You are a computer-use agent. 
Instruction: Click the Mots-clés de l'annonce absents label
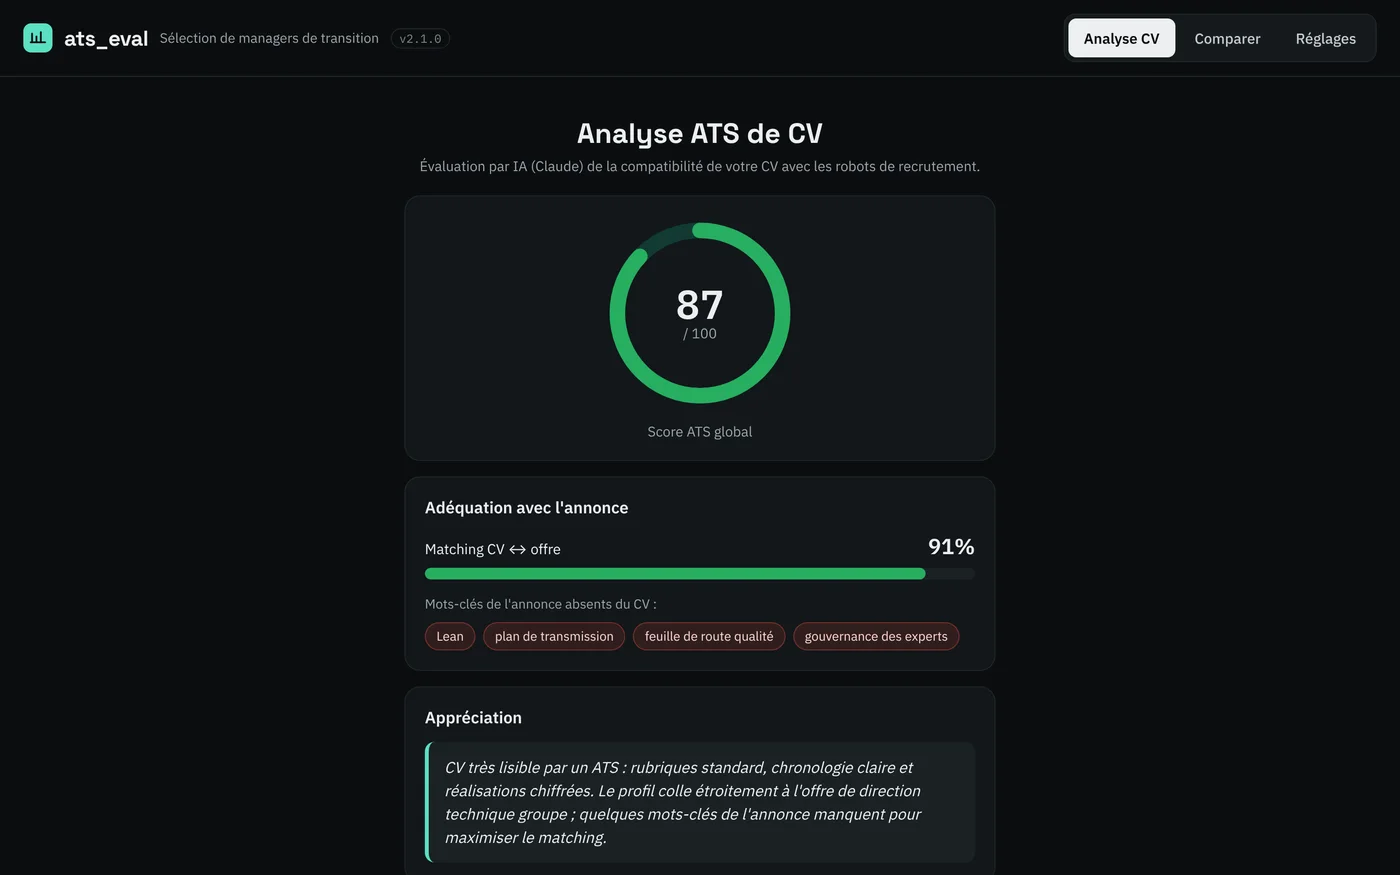[540, 604]
